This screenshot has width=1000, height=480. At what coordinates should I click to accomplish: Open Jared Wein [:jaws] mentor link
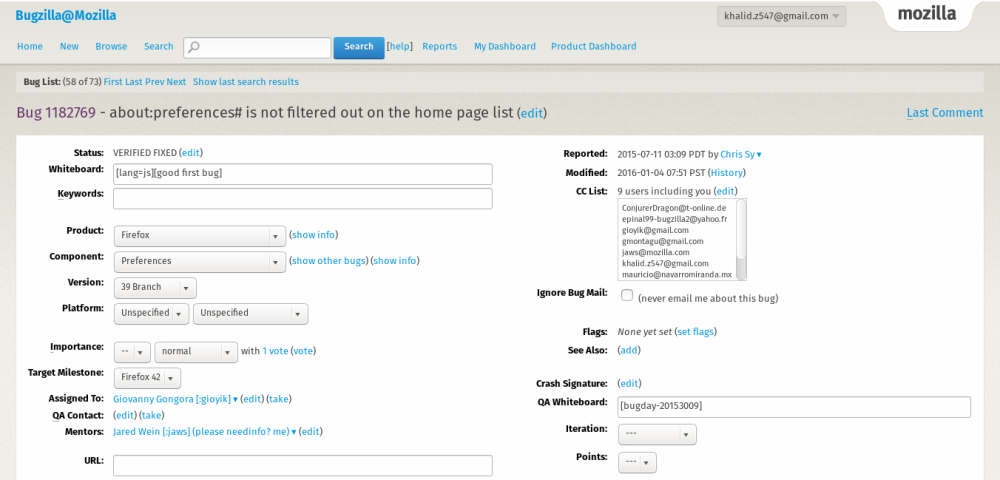tap(201, 432)
